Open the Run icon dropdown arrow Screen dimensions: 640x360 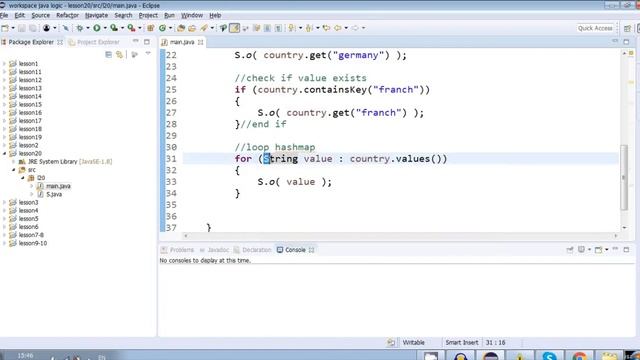[x=105, y=28]
